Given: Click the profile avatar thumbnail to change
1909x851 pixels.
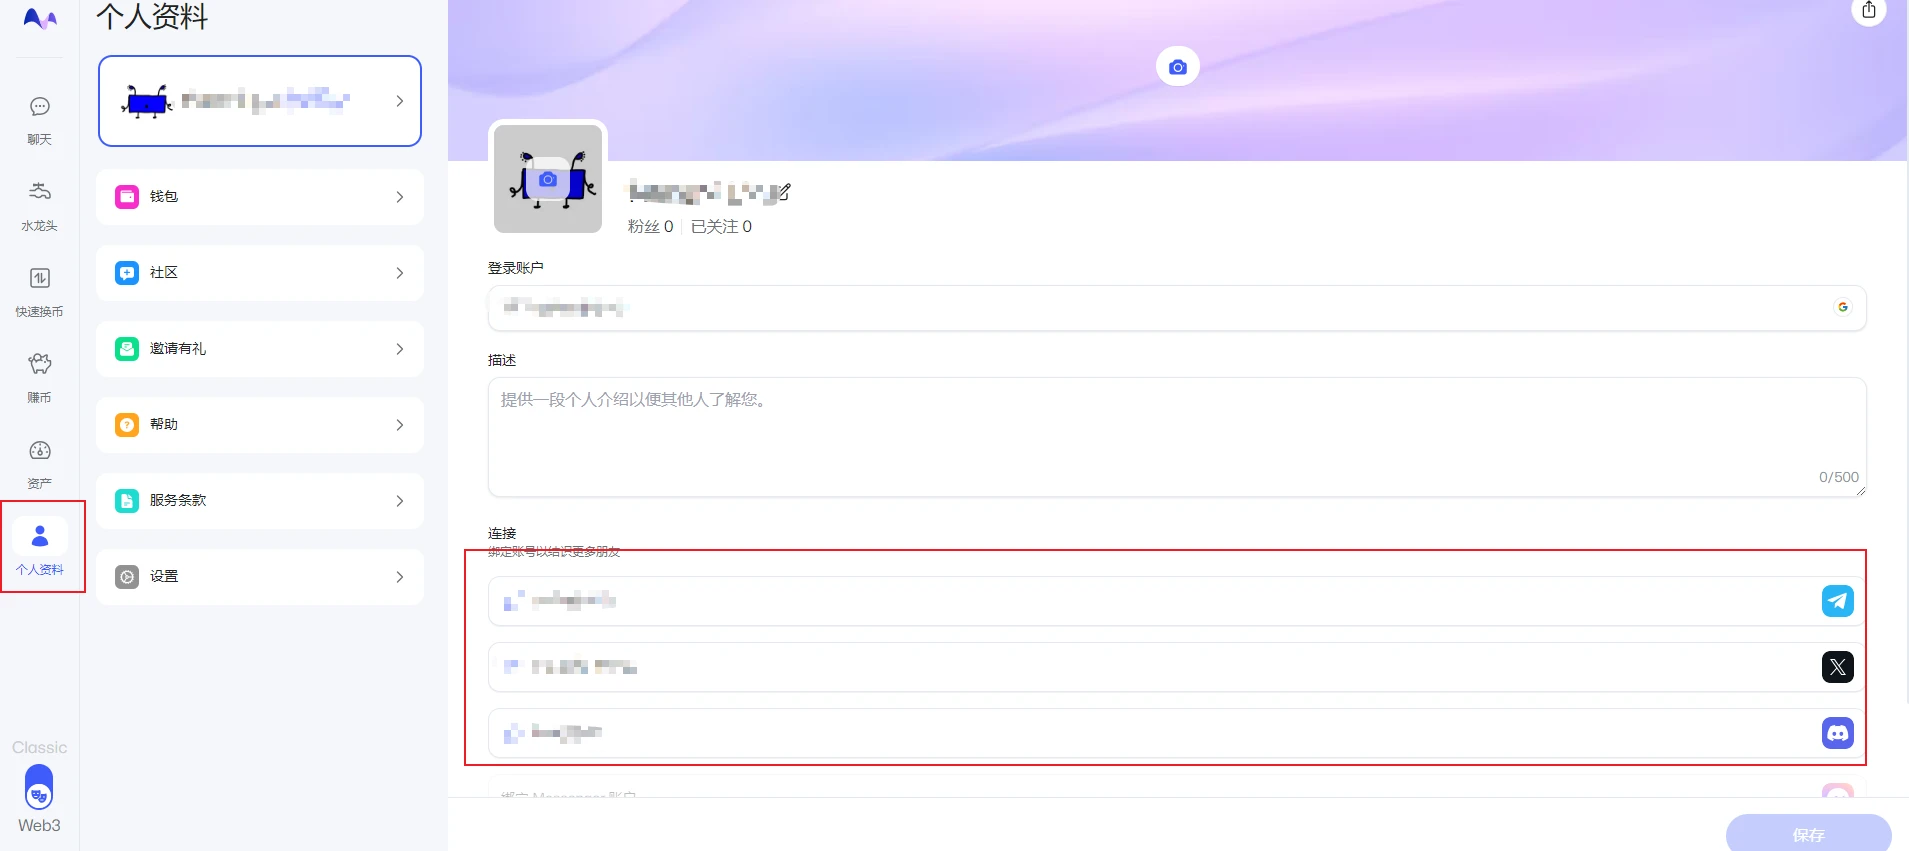Looking at the screenshot, I should point(548,179).
